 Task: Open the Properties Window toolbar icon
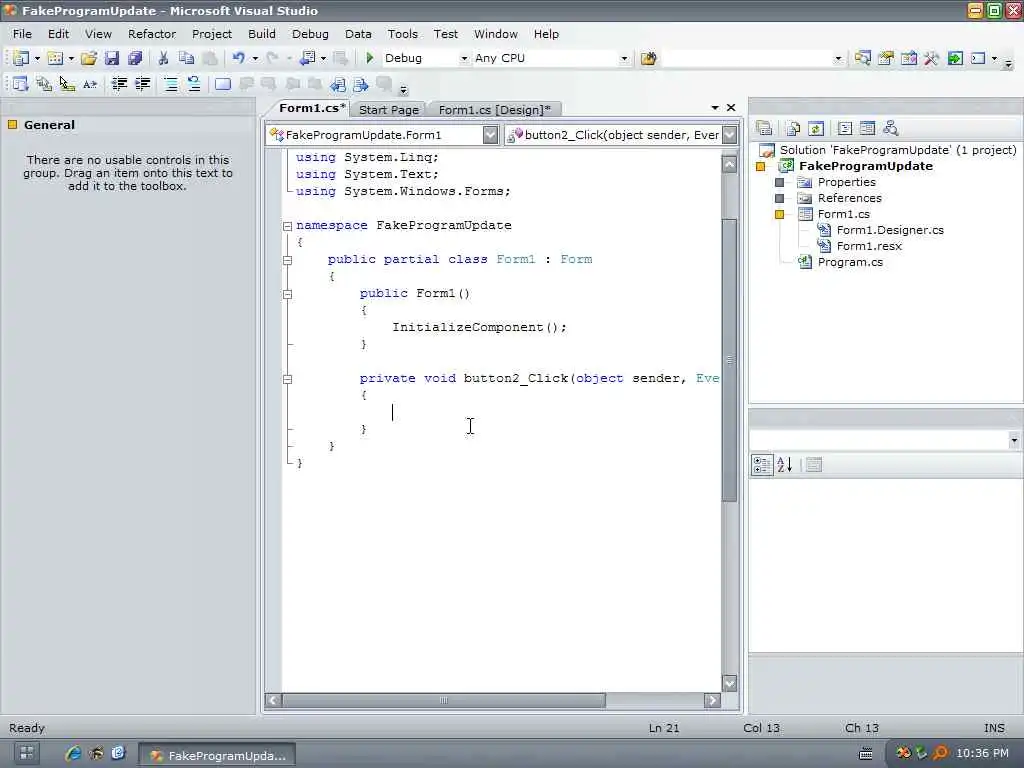click(886, 58)
